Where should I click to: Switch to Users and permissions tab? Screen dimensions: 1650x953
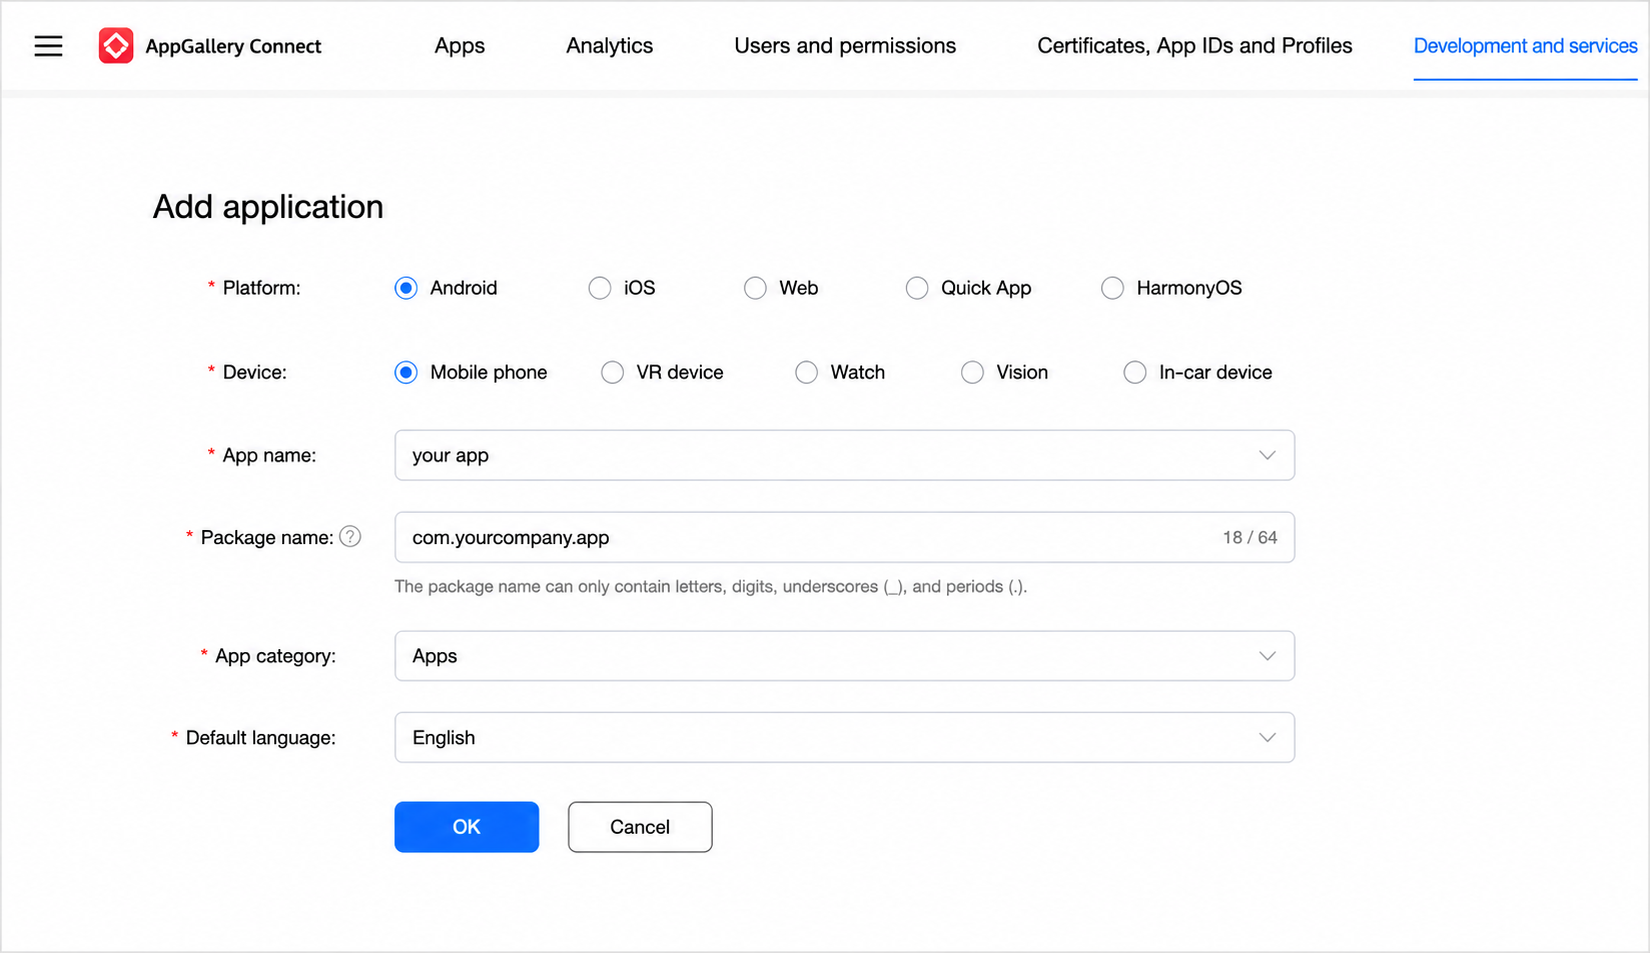(x=845, y=46)
